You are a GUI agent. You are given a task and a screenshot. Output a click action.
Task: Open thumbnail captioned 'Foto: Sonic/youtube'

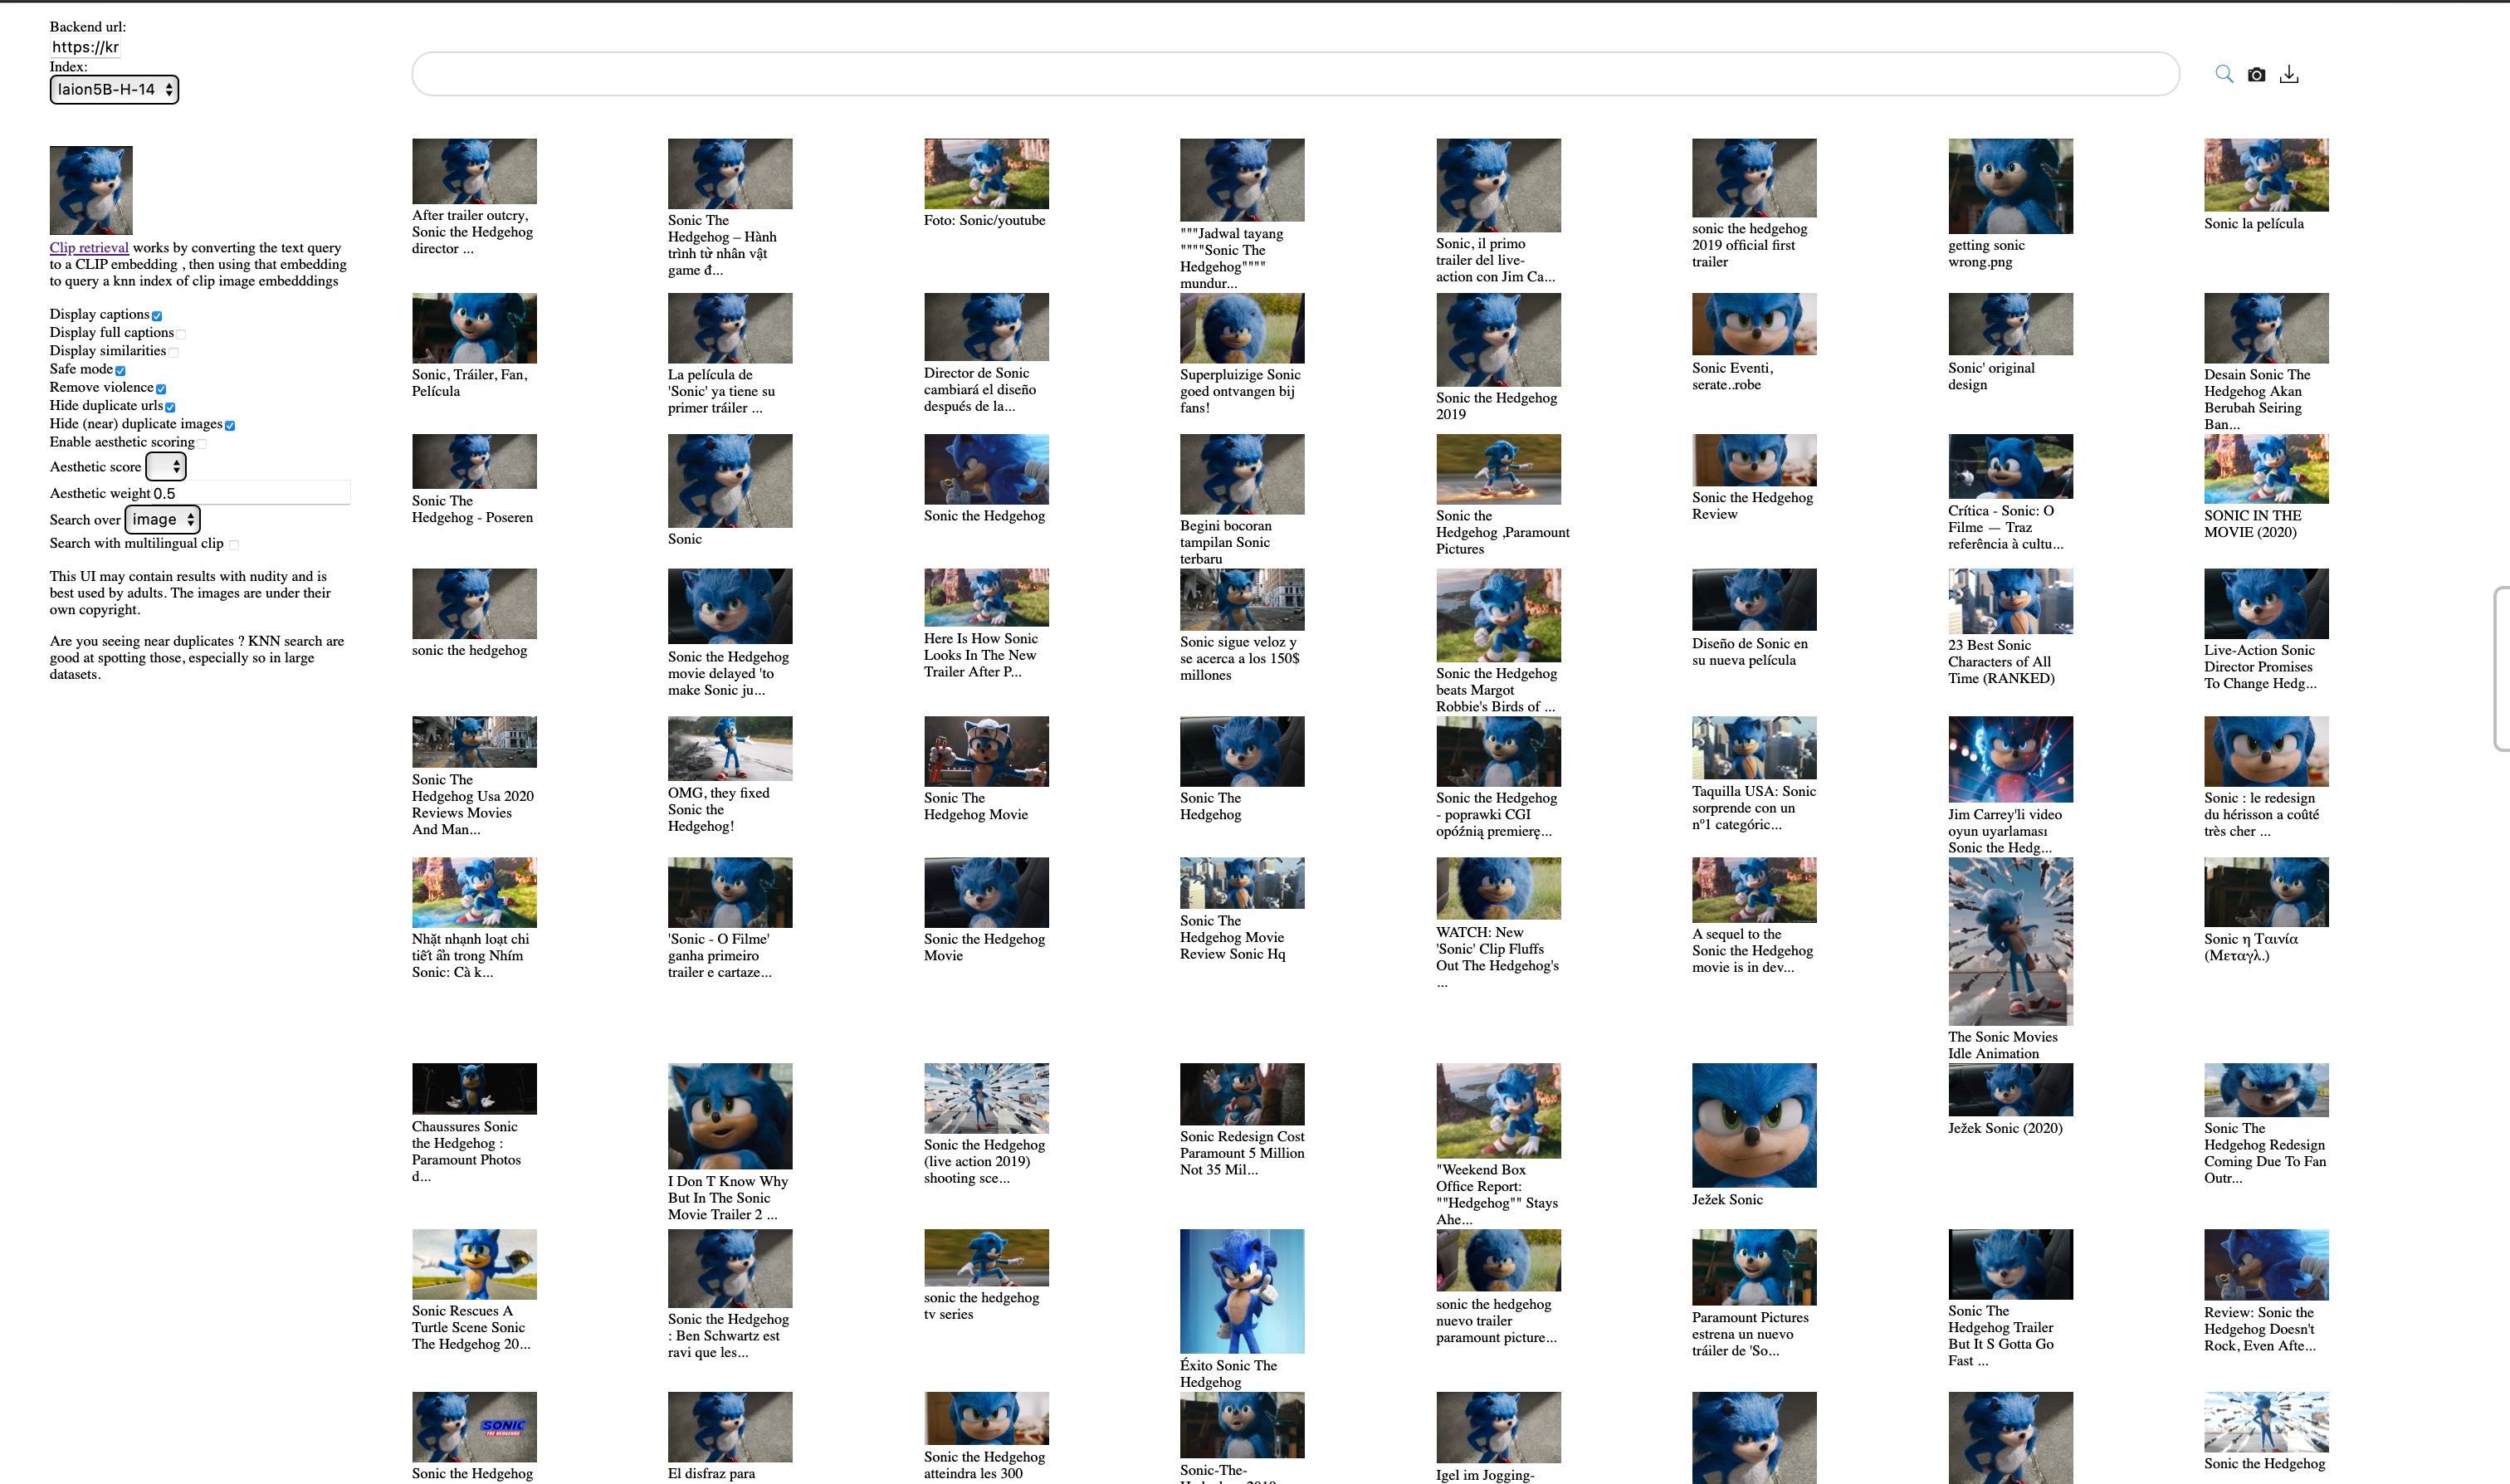pos(986,174)
